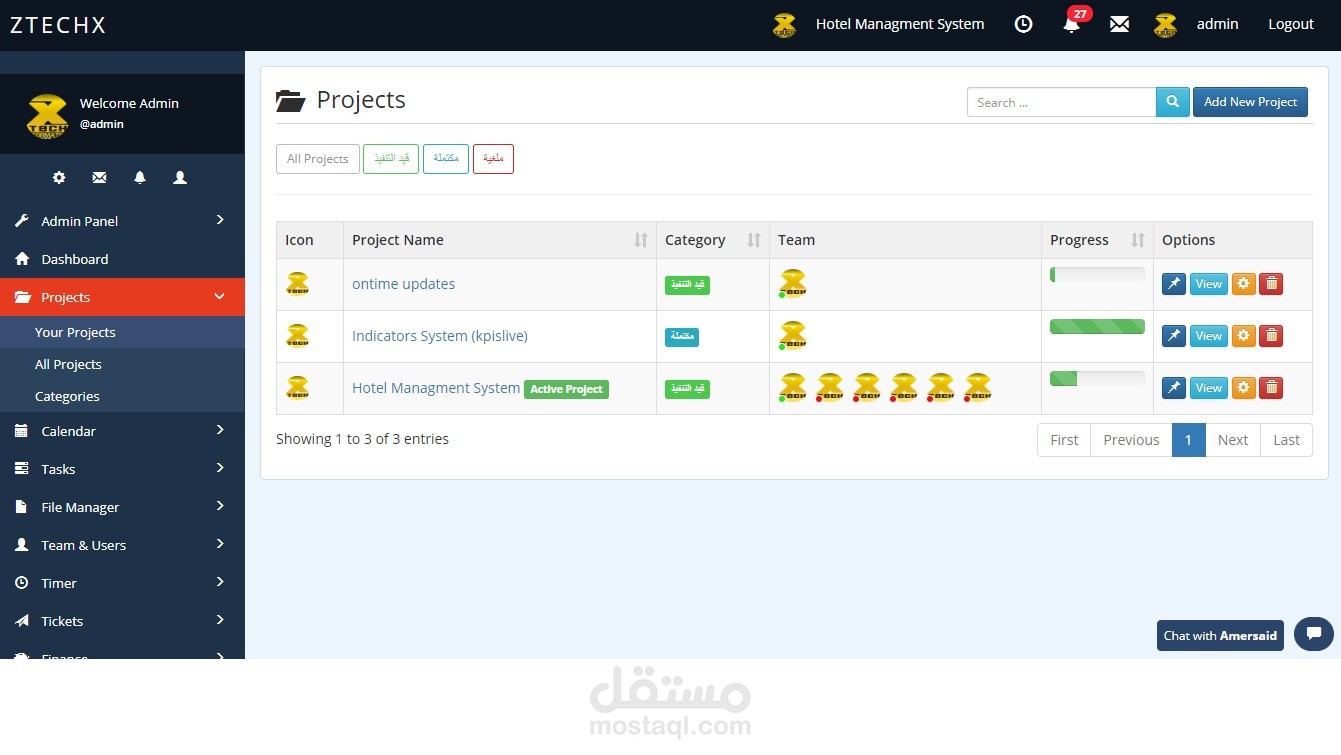Open settings for Hotel Managment System row
This screenshot has height=755, width=1341.
point(1243,388)
